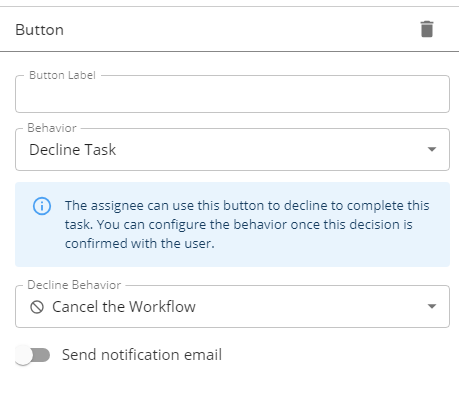Viewport: 459px width, 398px height.
Task: Open the Behavior dropdown showing Decline Task
Action: tap(232, 149)
